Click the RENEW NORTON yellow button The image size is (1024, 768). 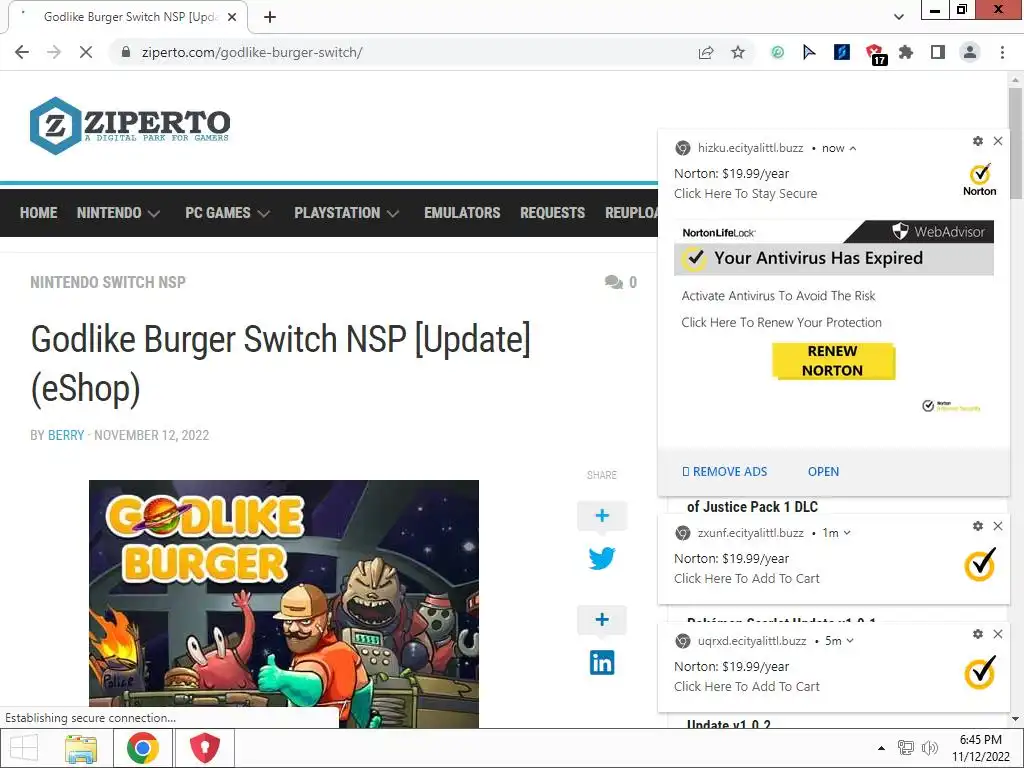tap(833, 361)
